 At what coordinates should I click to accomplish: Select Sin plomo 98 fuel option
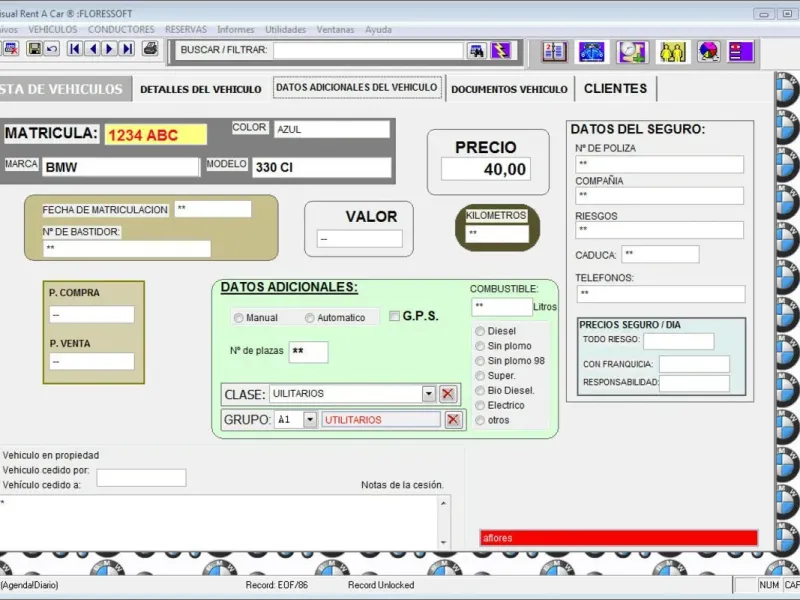point(480,361)
